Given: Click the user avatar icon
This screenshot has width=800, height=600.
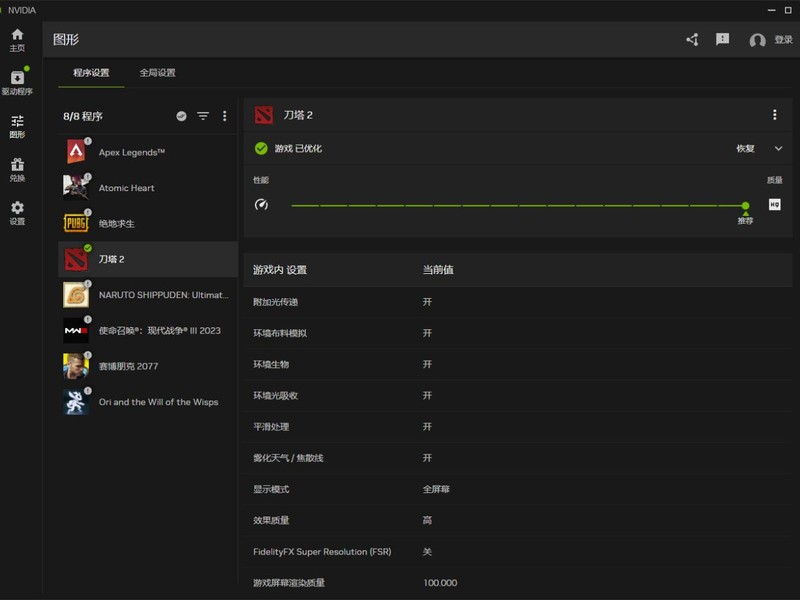Looking at the screenshot, I should pyautogui.click(x=757, y=40).
